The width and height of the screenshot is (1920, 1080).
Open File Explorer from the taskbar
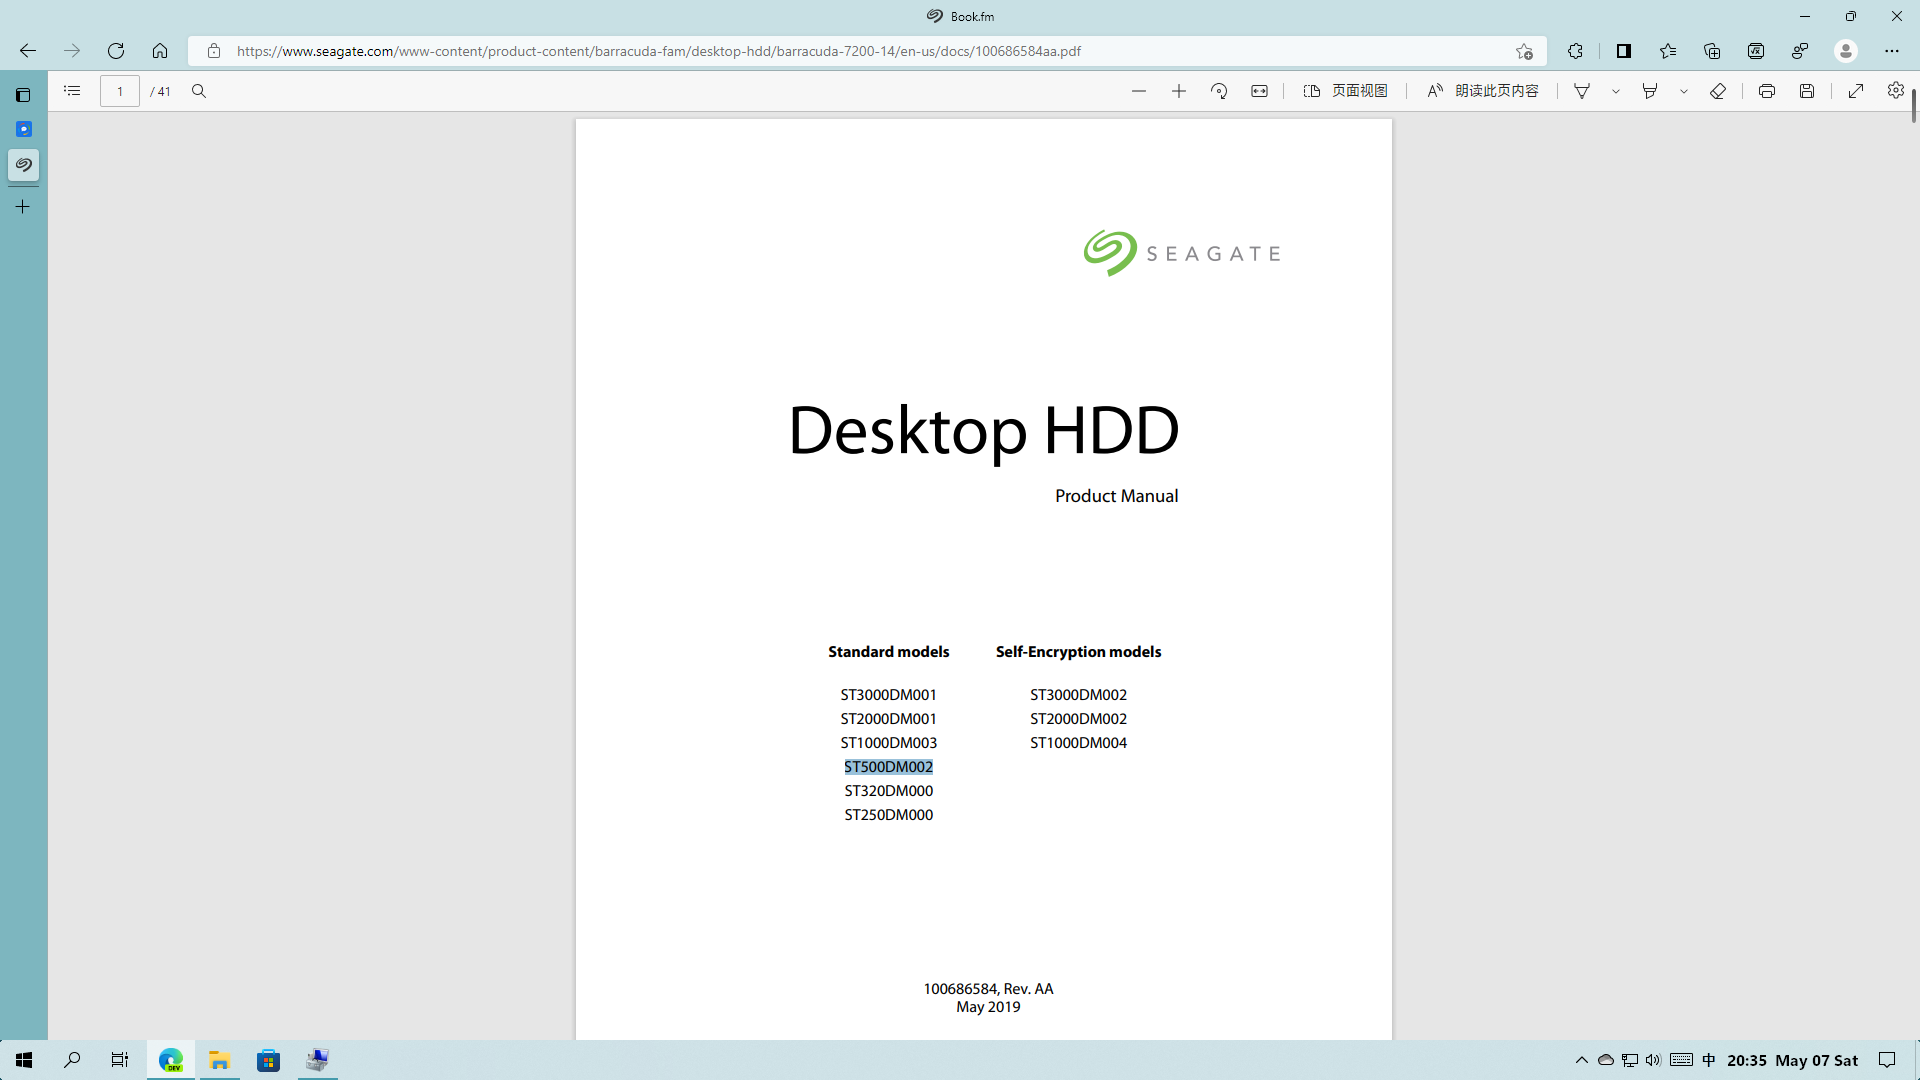tap(219, 1060)
